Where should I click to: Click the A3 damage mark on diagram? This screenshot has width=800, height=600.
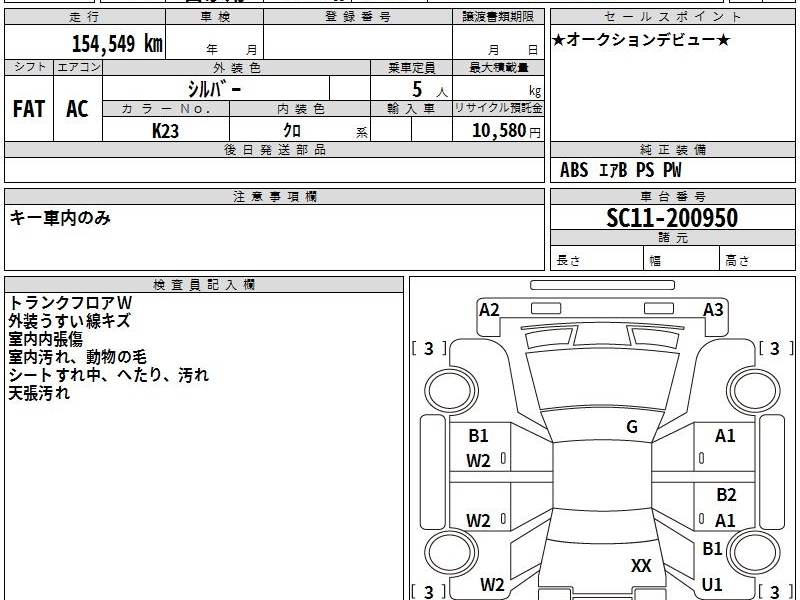point(713,310)
